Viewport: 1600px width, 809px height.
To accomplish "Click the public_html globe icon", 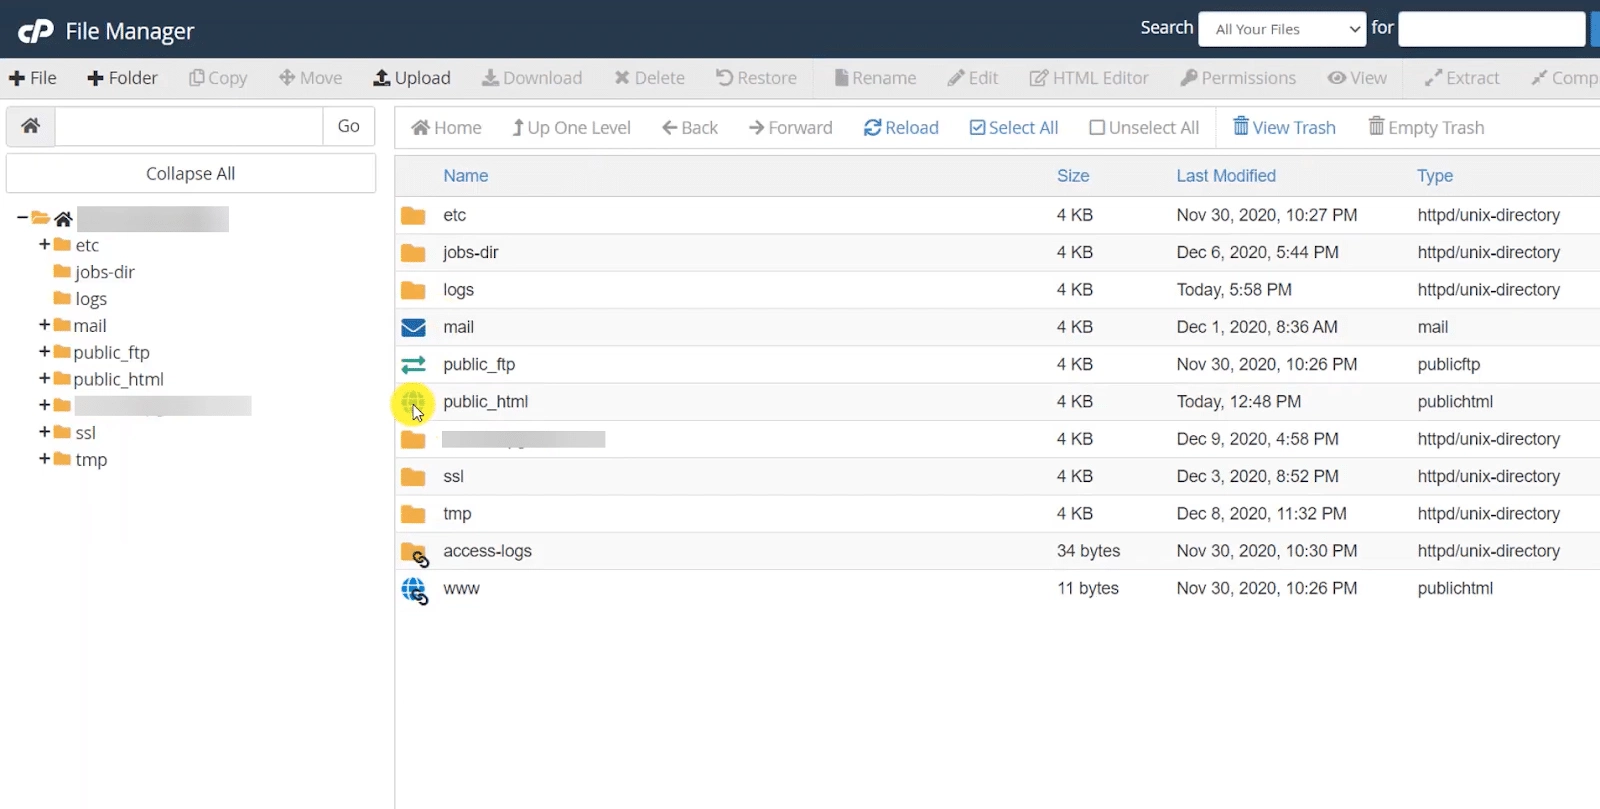I will point(413,402).
